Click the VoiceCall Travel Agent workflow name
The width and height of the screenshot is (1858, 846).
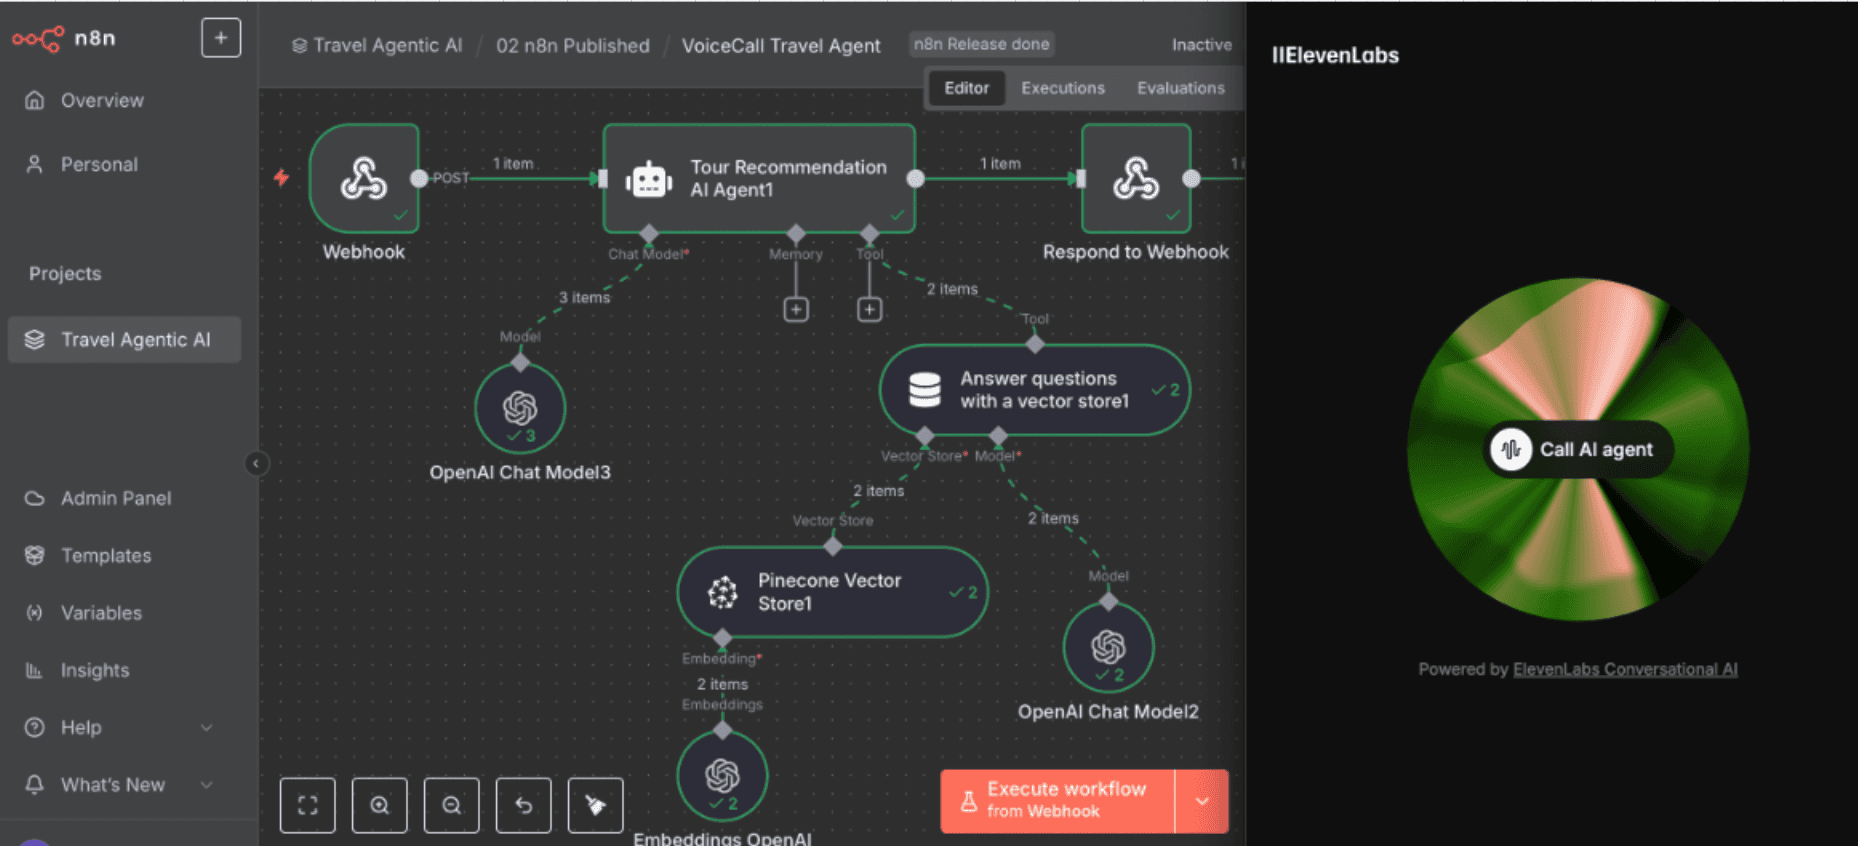pyautogui.click(x=781, y=46)
